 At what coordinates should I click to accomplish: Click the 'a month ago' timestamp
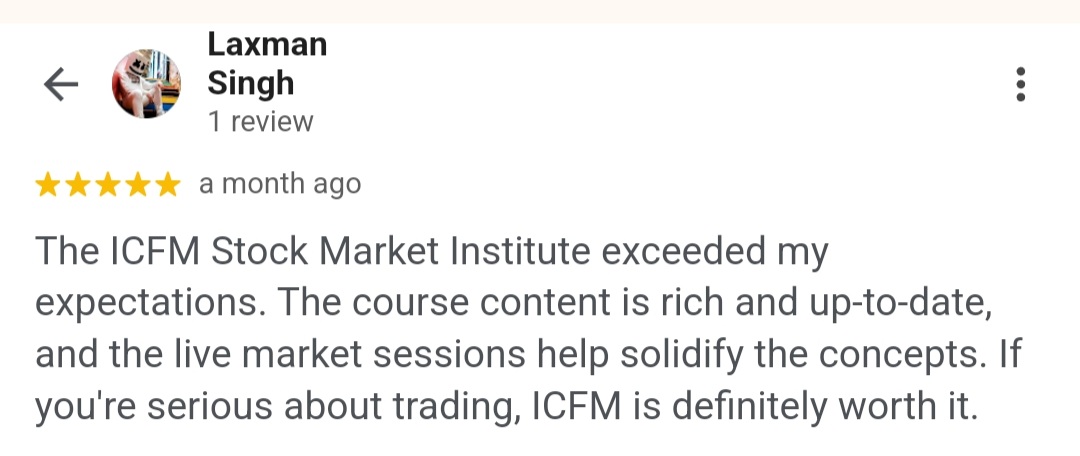280,185
